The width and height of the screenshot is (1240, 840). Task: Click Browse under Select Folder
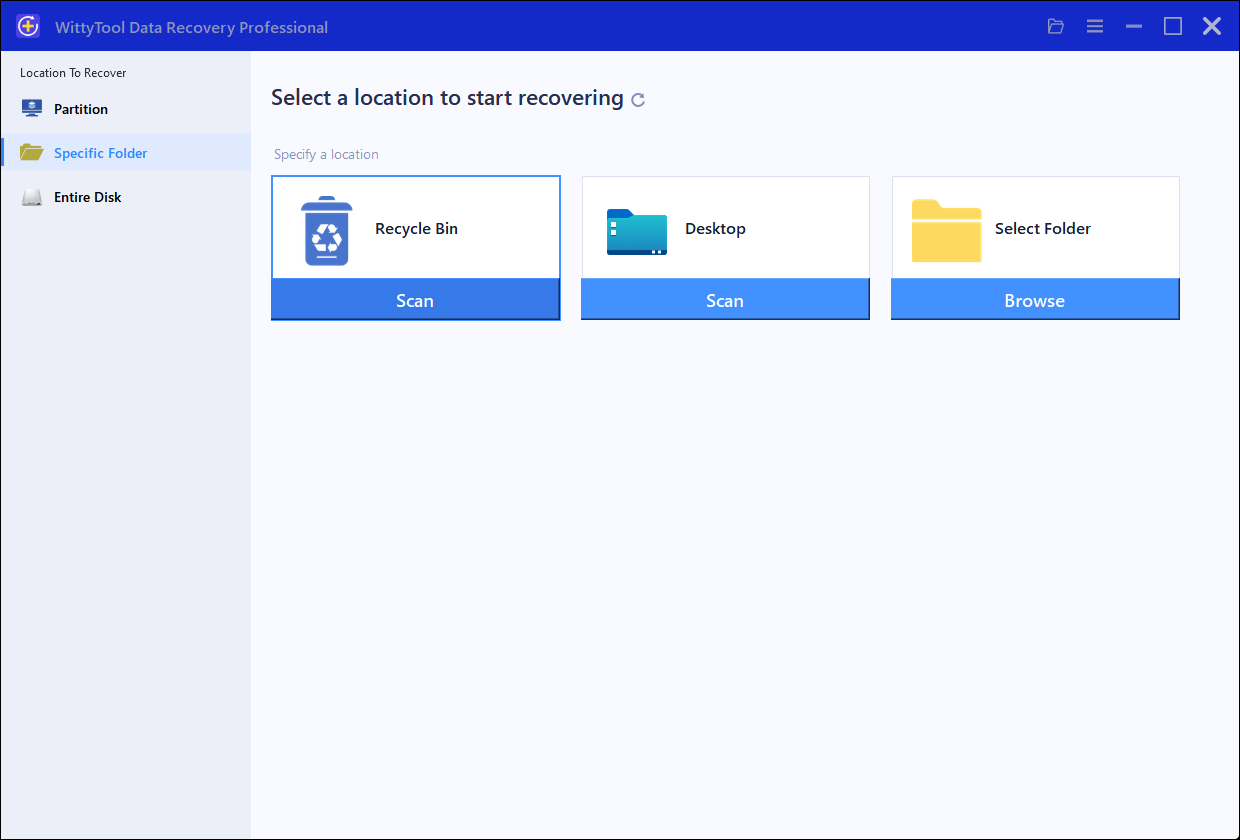1035,300
